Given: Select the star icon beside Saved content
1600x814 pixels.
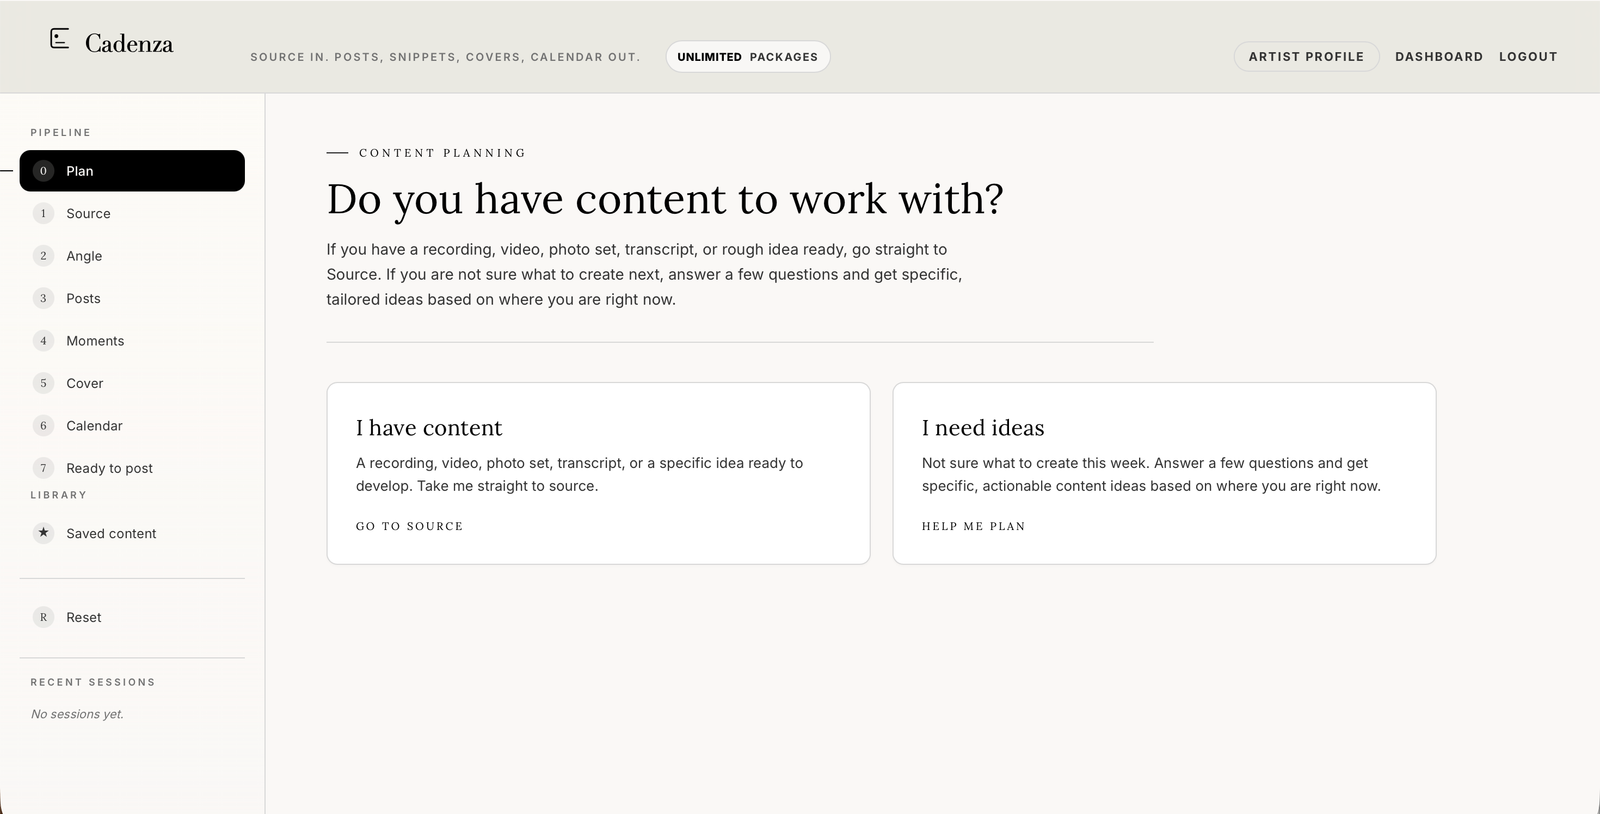Looking at the screenshot, I should (x=43, y=533).
